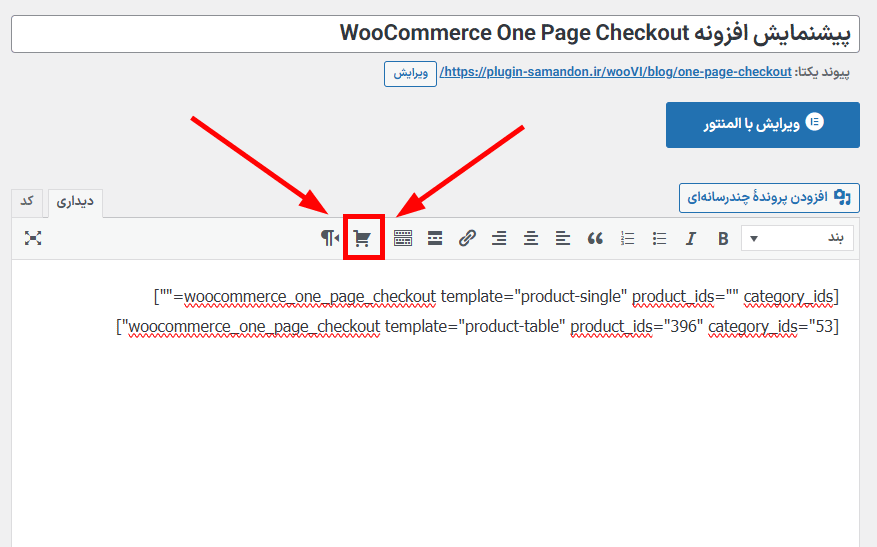Center align the text
The width and height of the screenshot is (877, 547).
[x=531, y=238]
